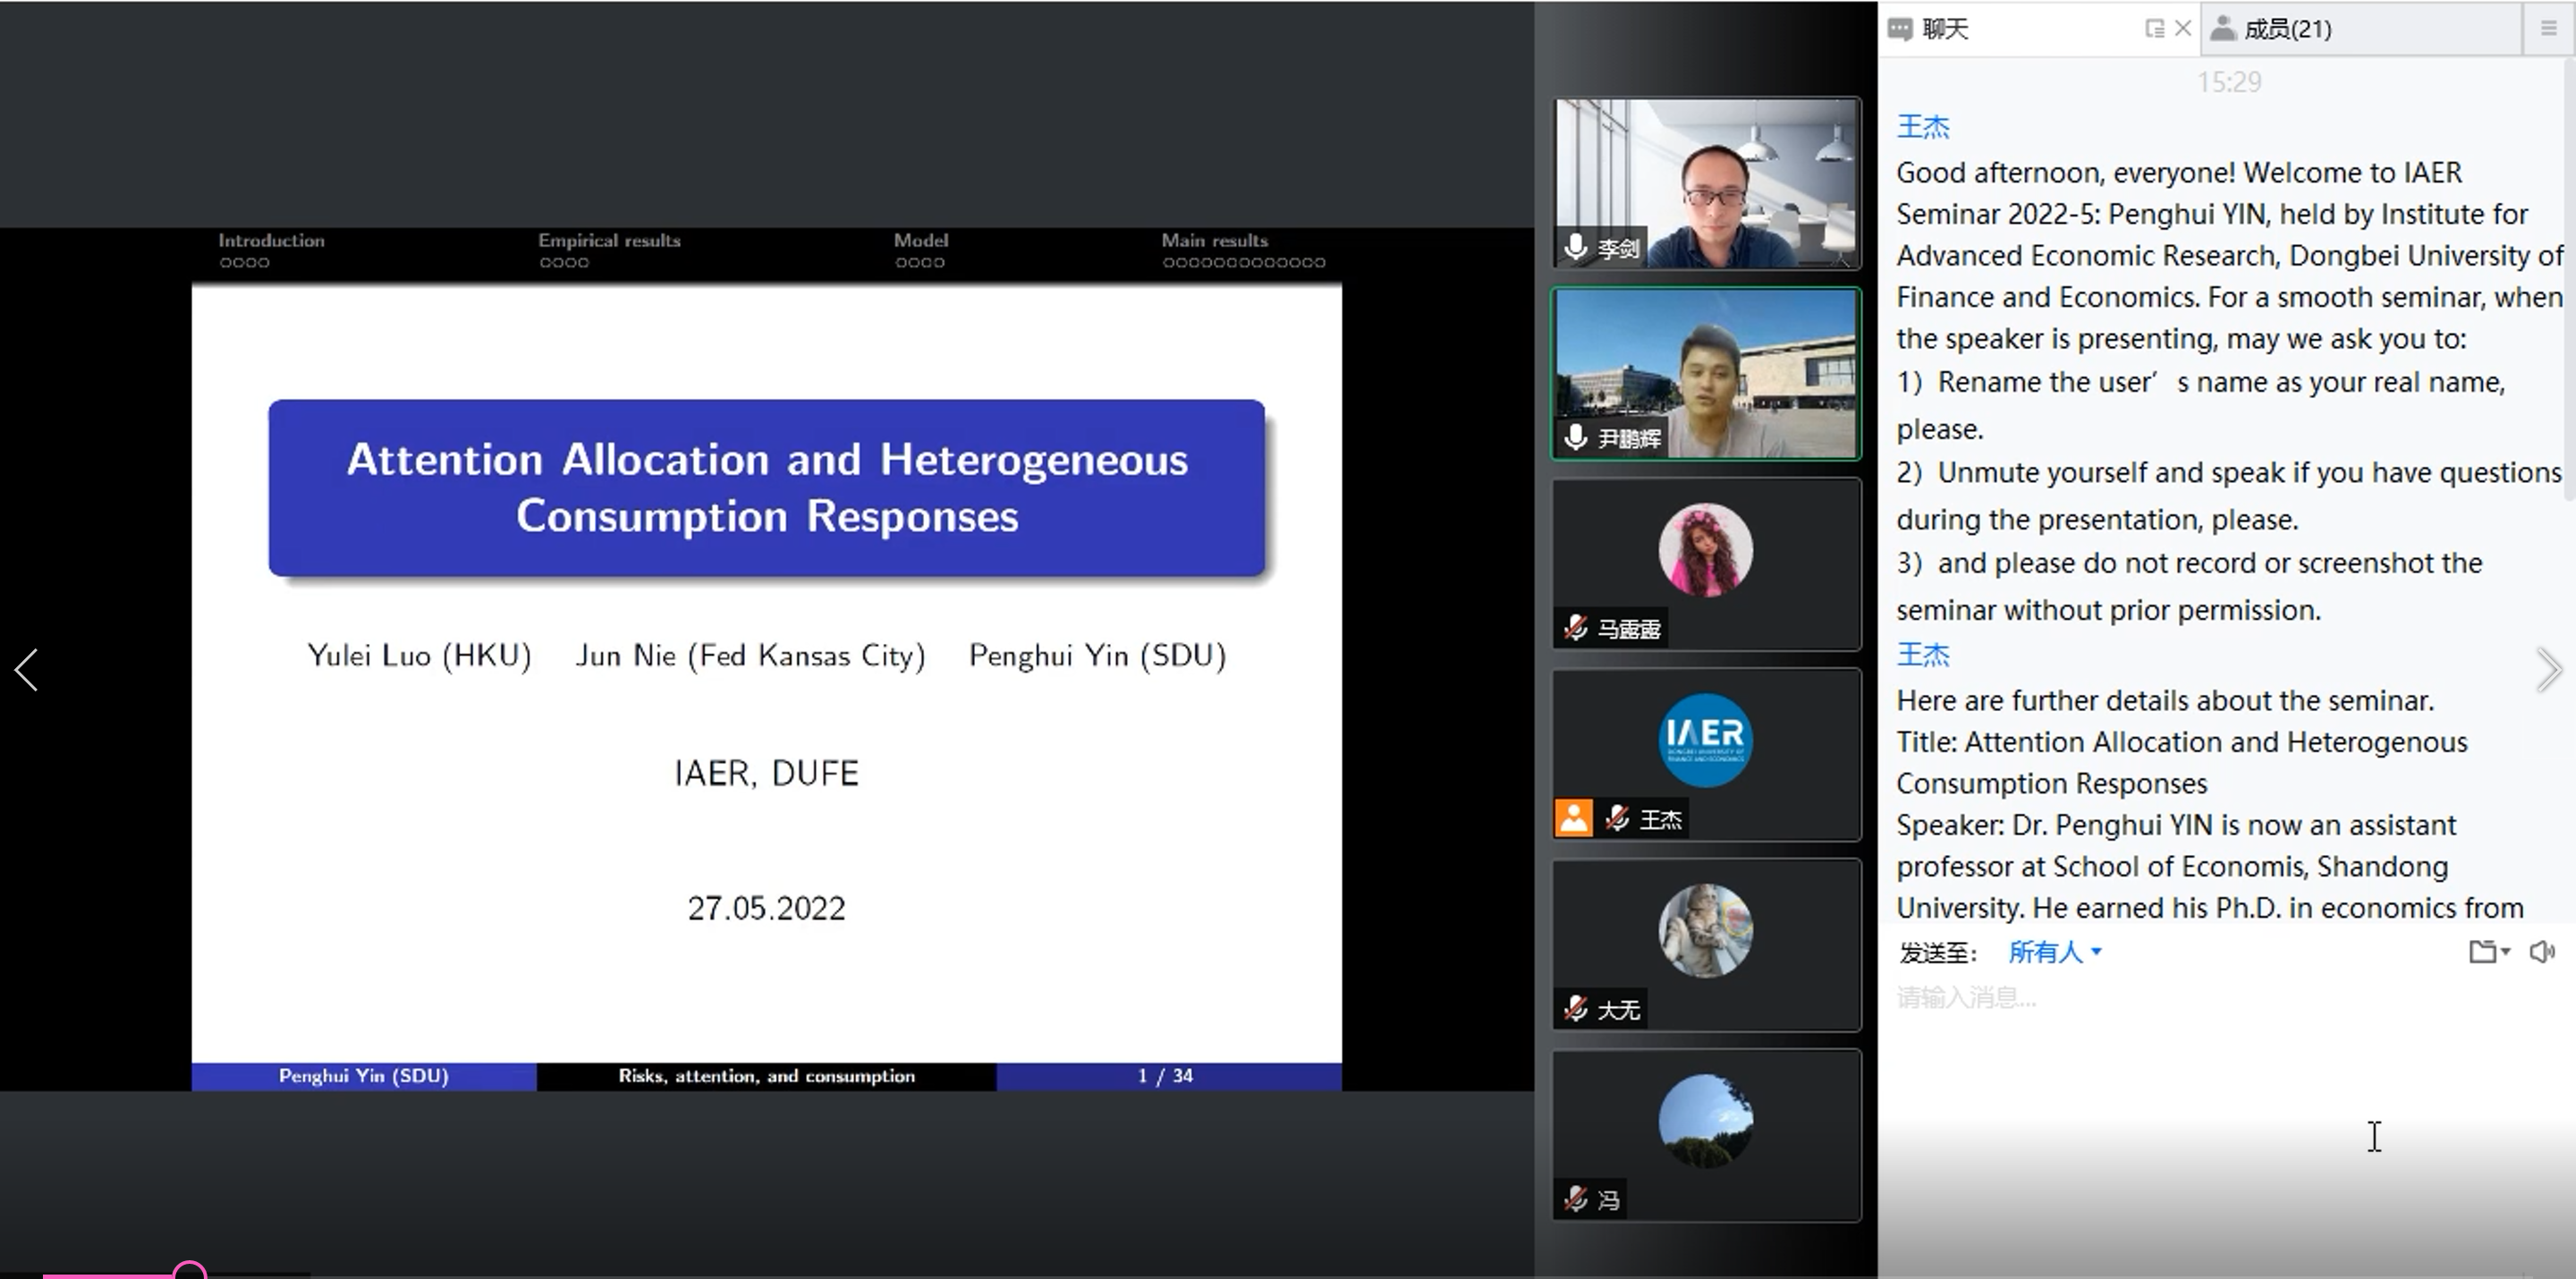This screenshot has width=2576, height=1279.
Task: Pop out the chat panel
Action: click(2154, 29)
